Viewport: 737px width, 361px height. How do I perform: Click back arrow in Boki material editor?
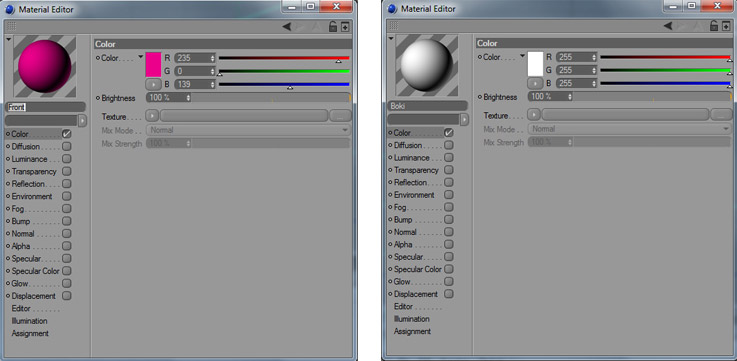(668, 25)
